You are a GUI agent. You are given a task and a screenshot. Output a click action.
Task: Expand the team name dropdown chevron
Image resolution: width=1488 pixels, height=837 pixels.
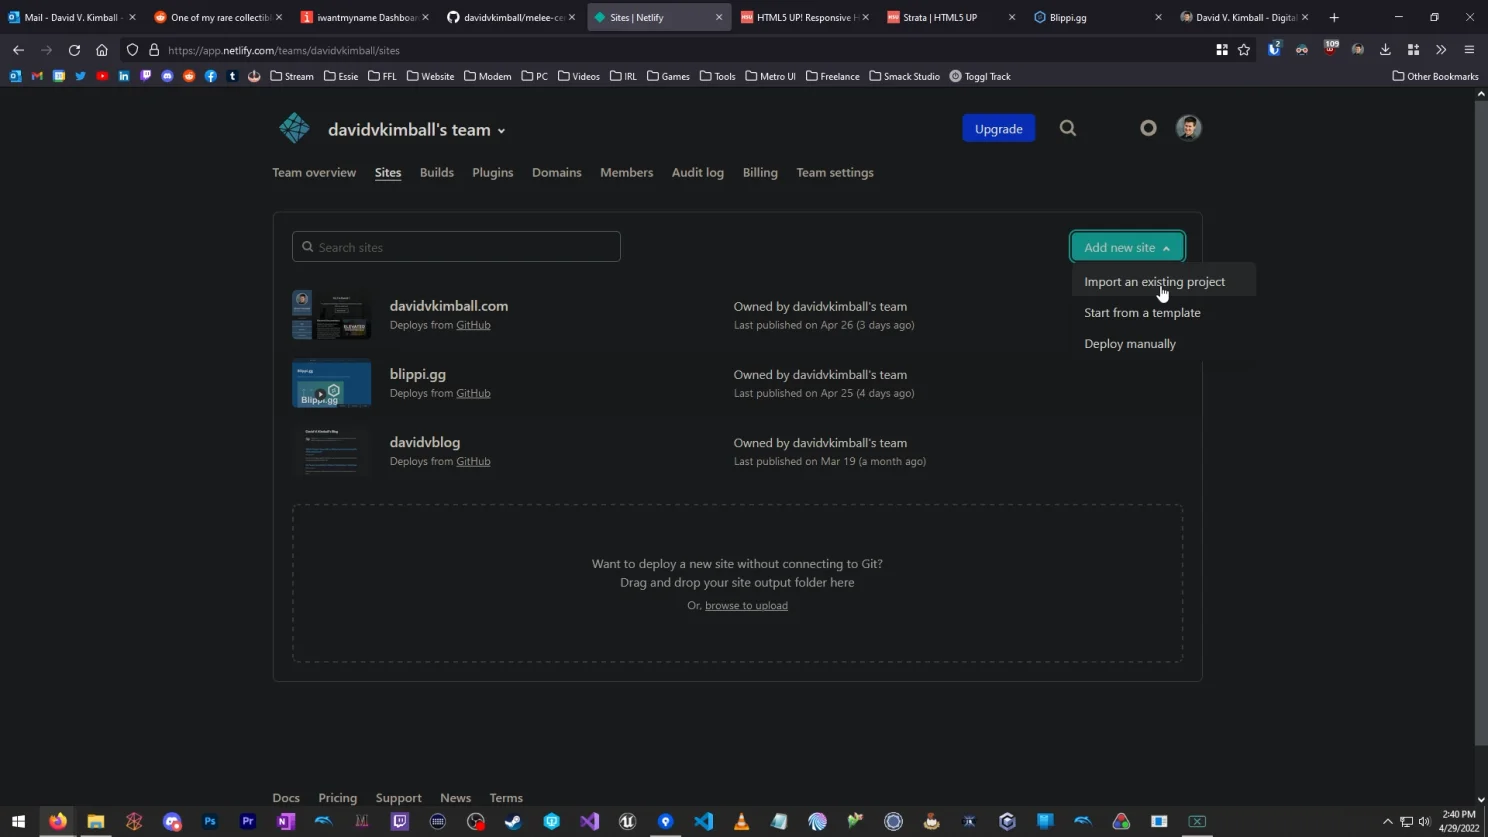pos(501,130)
